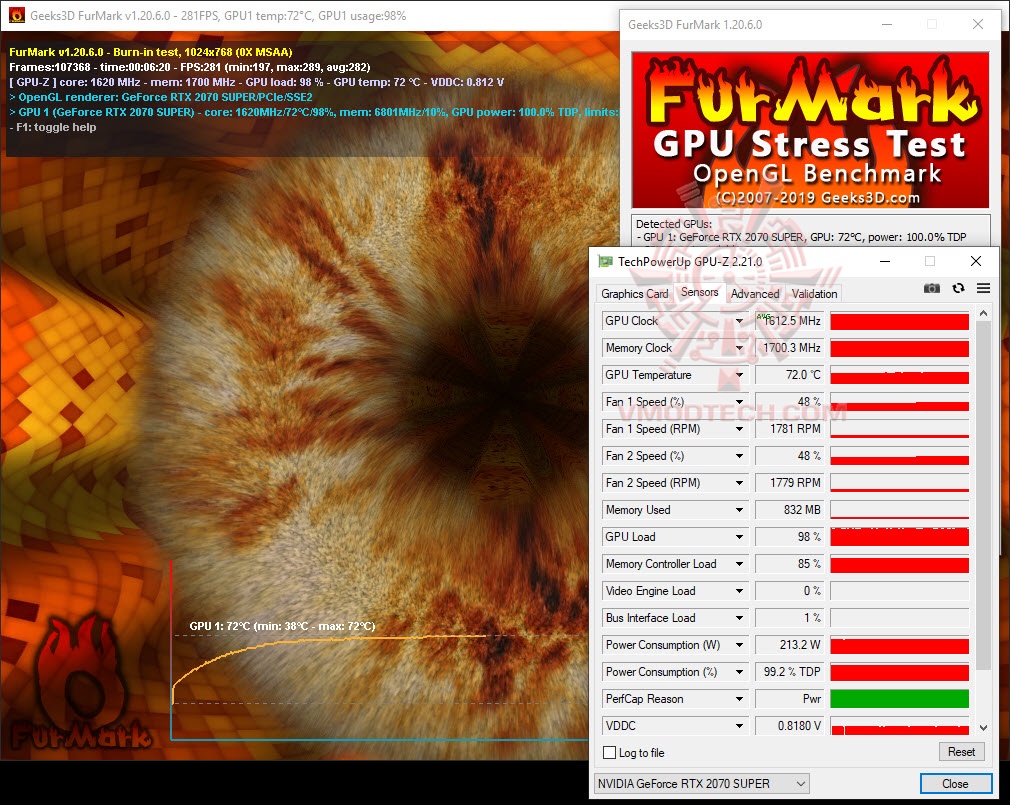Click the Frames and FPS stats line
1010x805 pixels.
point(189,67)
